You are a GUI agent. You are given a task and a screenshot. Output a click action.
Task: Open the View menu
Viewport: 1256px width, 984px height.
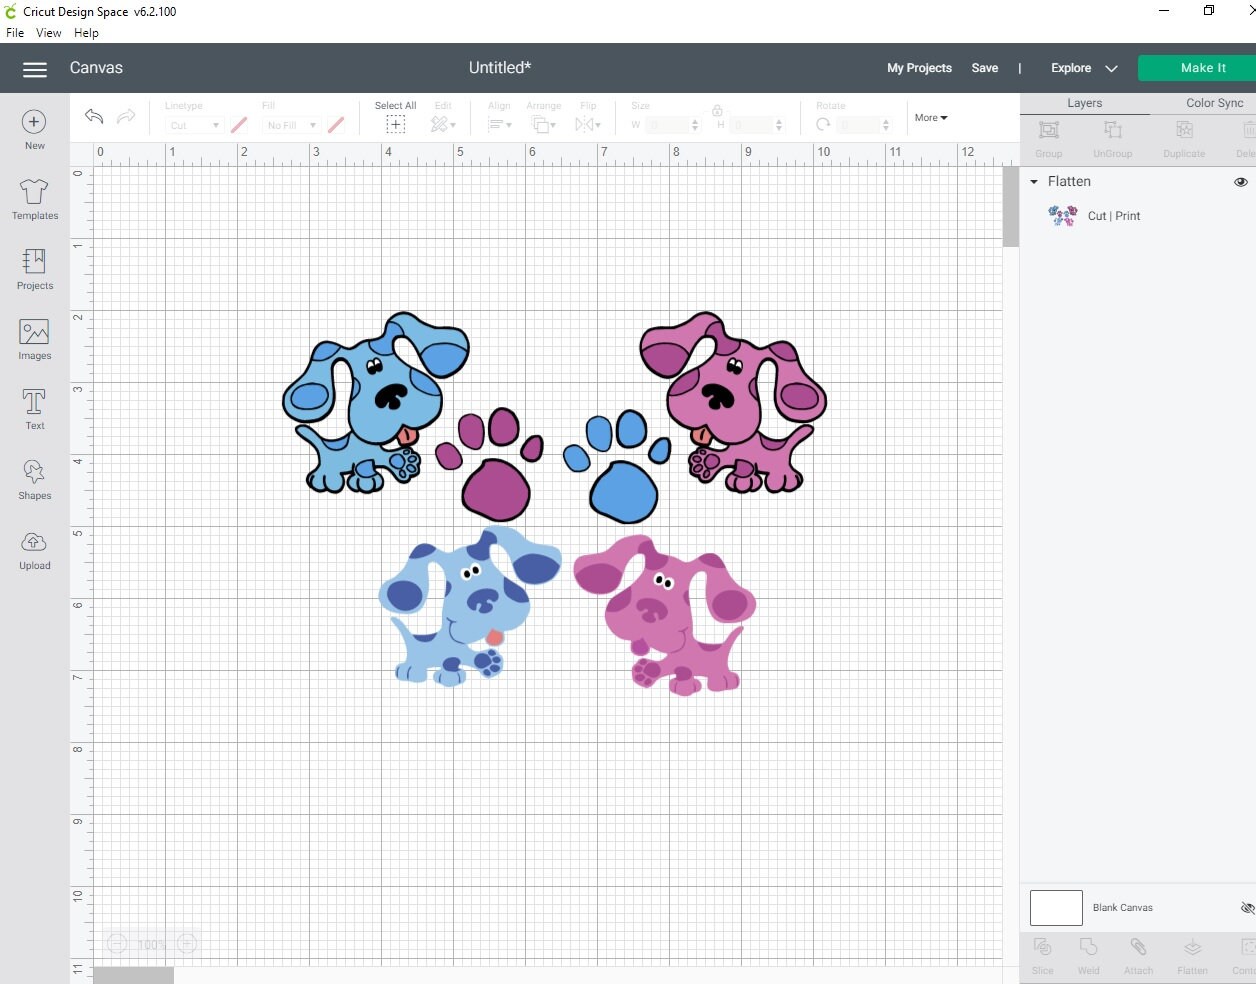[49, 33]
